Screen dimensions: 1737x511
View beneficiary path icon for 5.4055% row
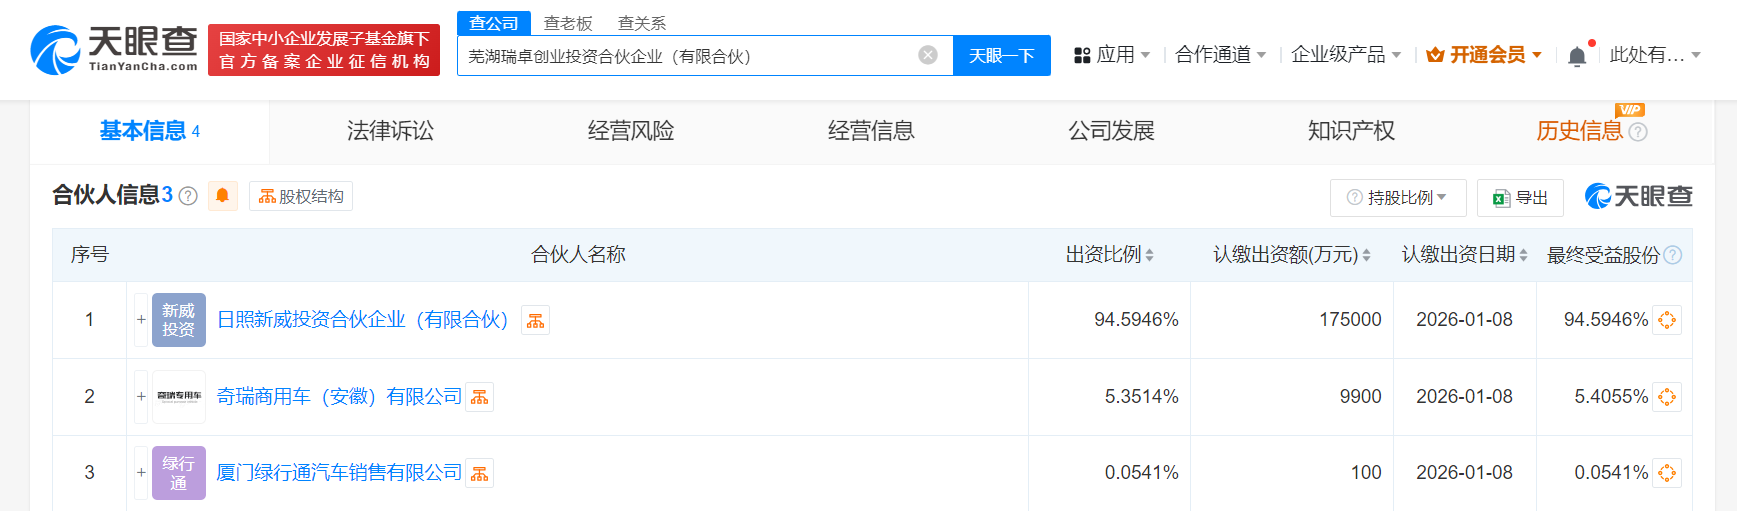(1667, 397)
